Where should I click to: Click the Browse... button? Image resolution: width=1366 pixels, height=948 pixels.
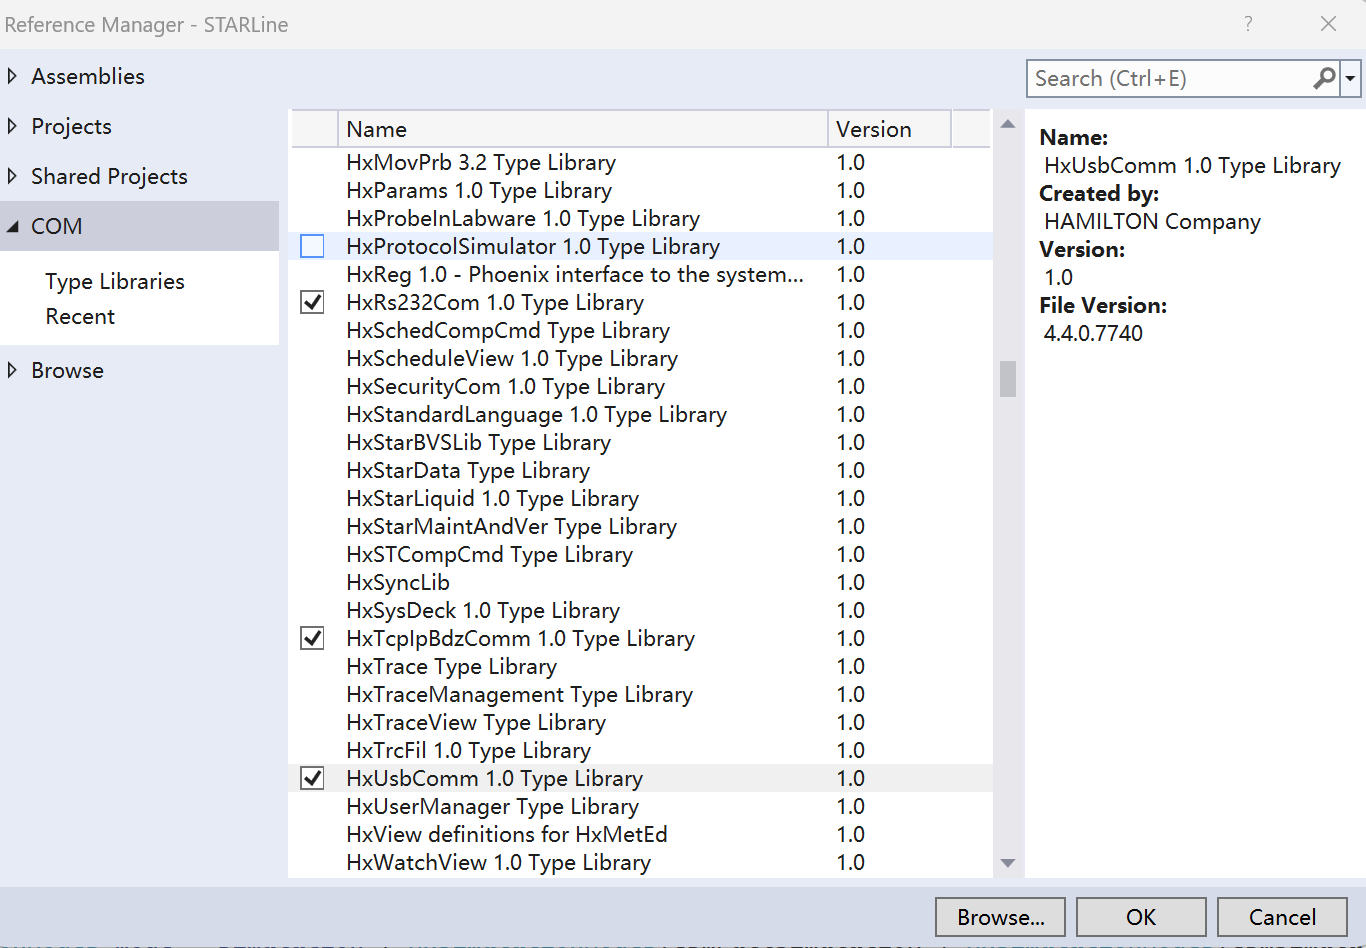click(x=1000, y=917)
